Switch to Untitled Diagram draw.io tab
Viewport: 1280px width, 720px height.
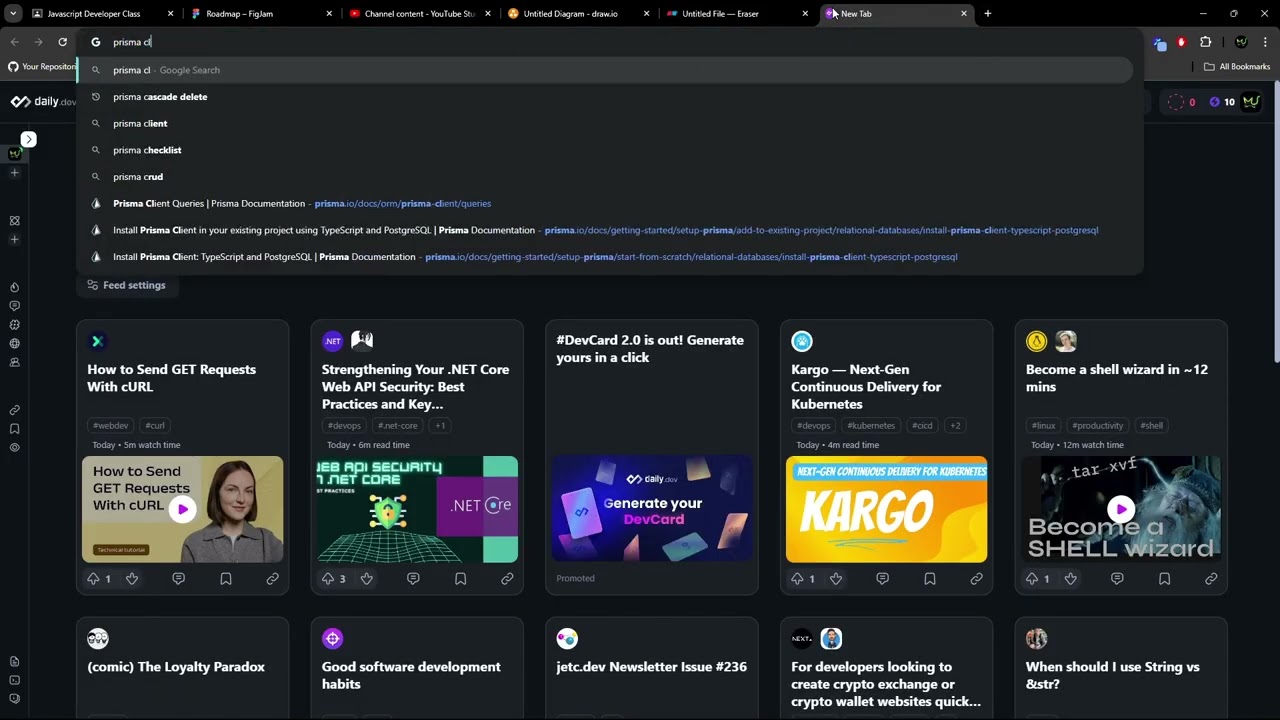click(578, 14)
